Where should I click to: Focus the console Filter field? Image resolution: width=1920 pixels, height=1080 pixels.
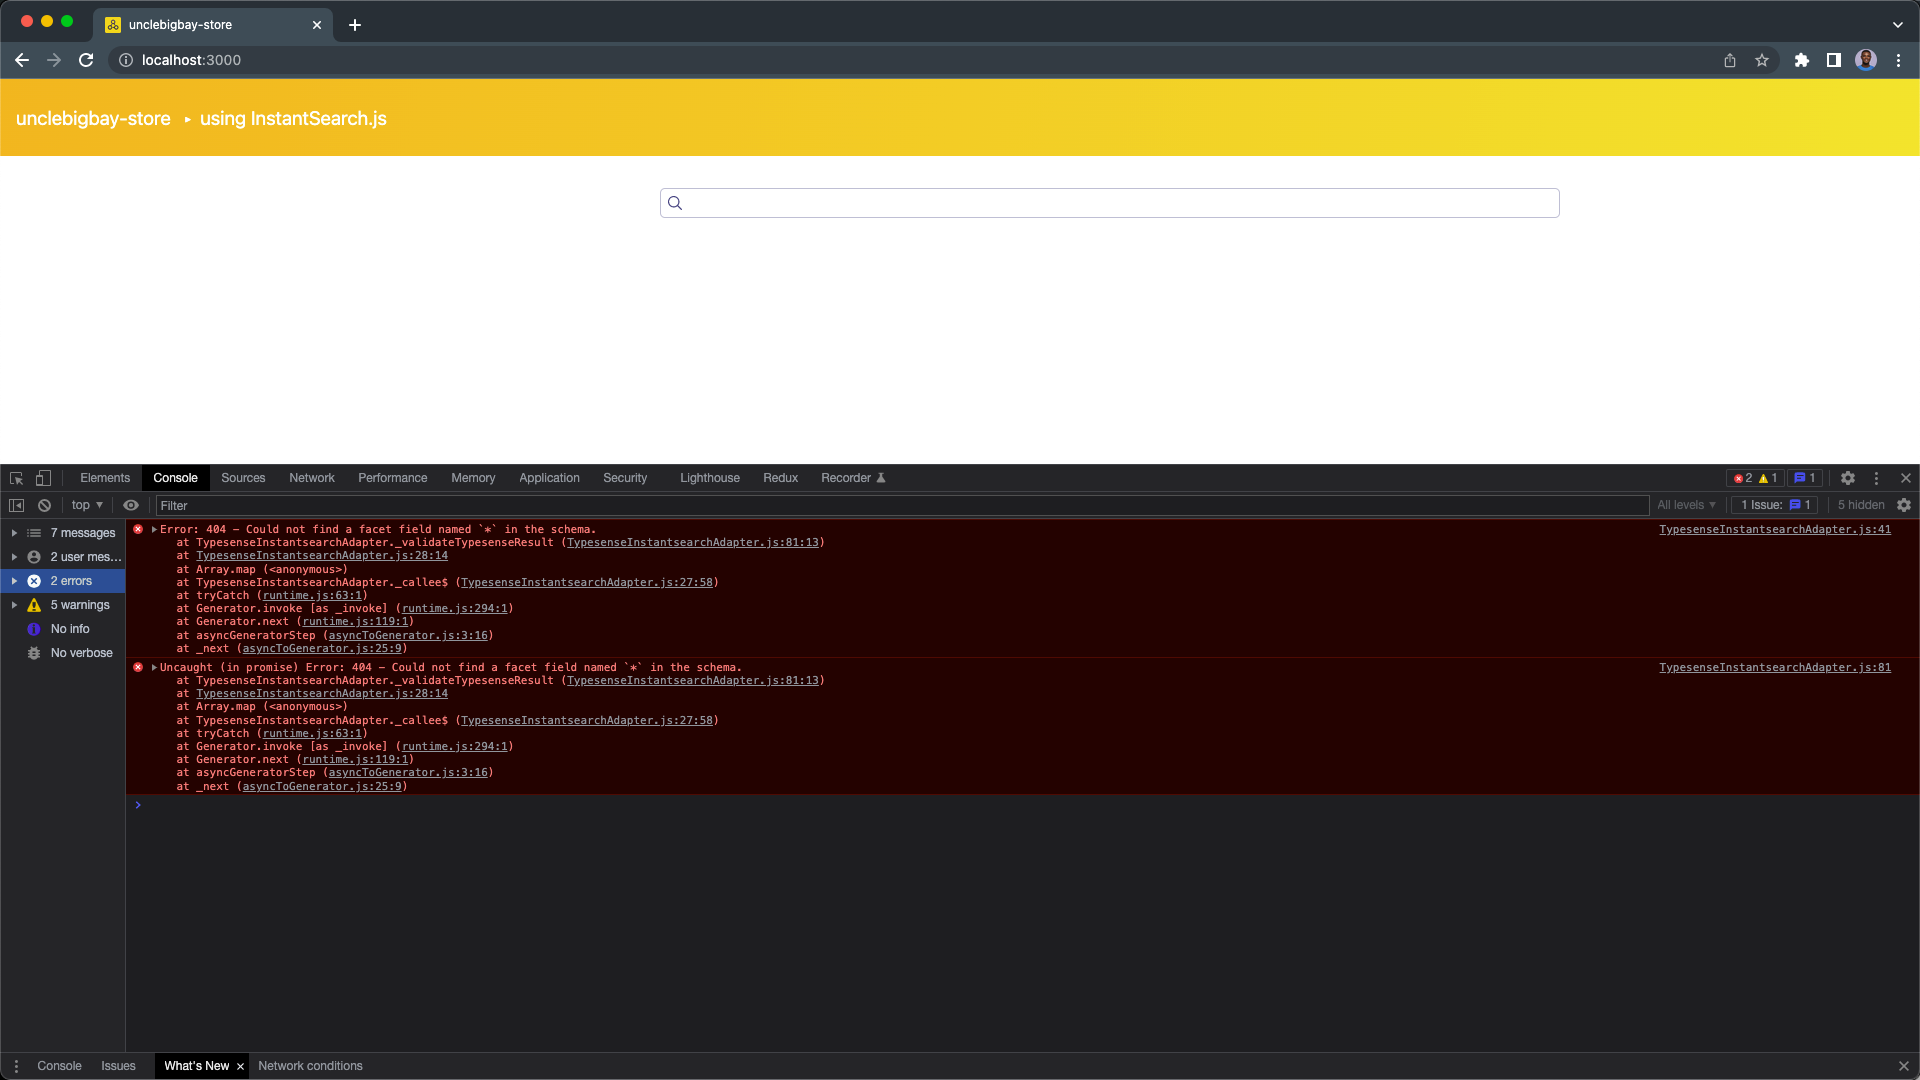pos(902,505)
